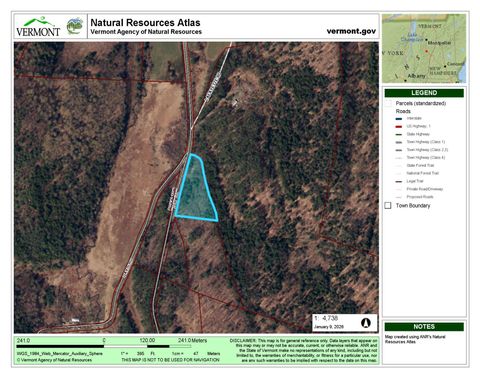Screen dimensions: 480x378
Task: Click the north arrow compass icon
Action: (x=366, y=323)
